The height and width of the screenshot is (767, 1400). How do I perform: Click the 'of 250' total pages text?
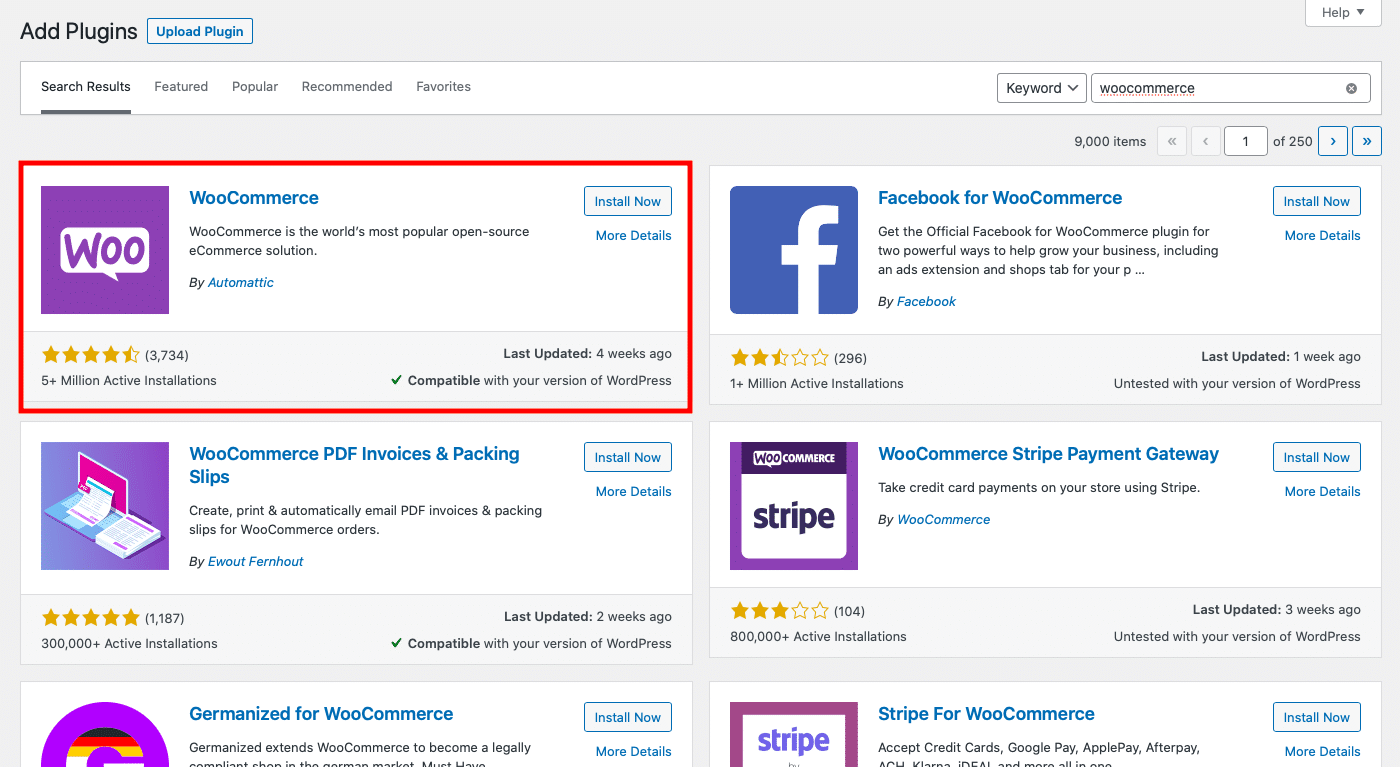click(1293, 142)
